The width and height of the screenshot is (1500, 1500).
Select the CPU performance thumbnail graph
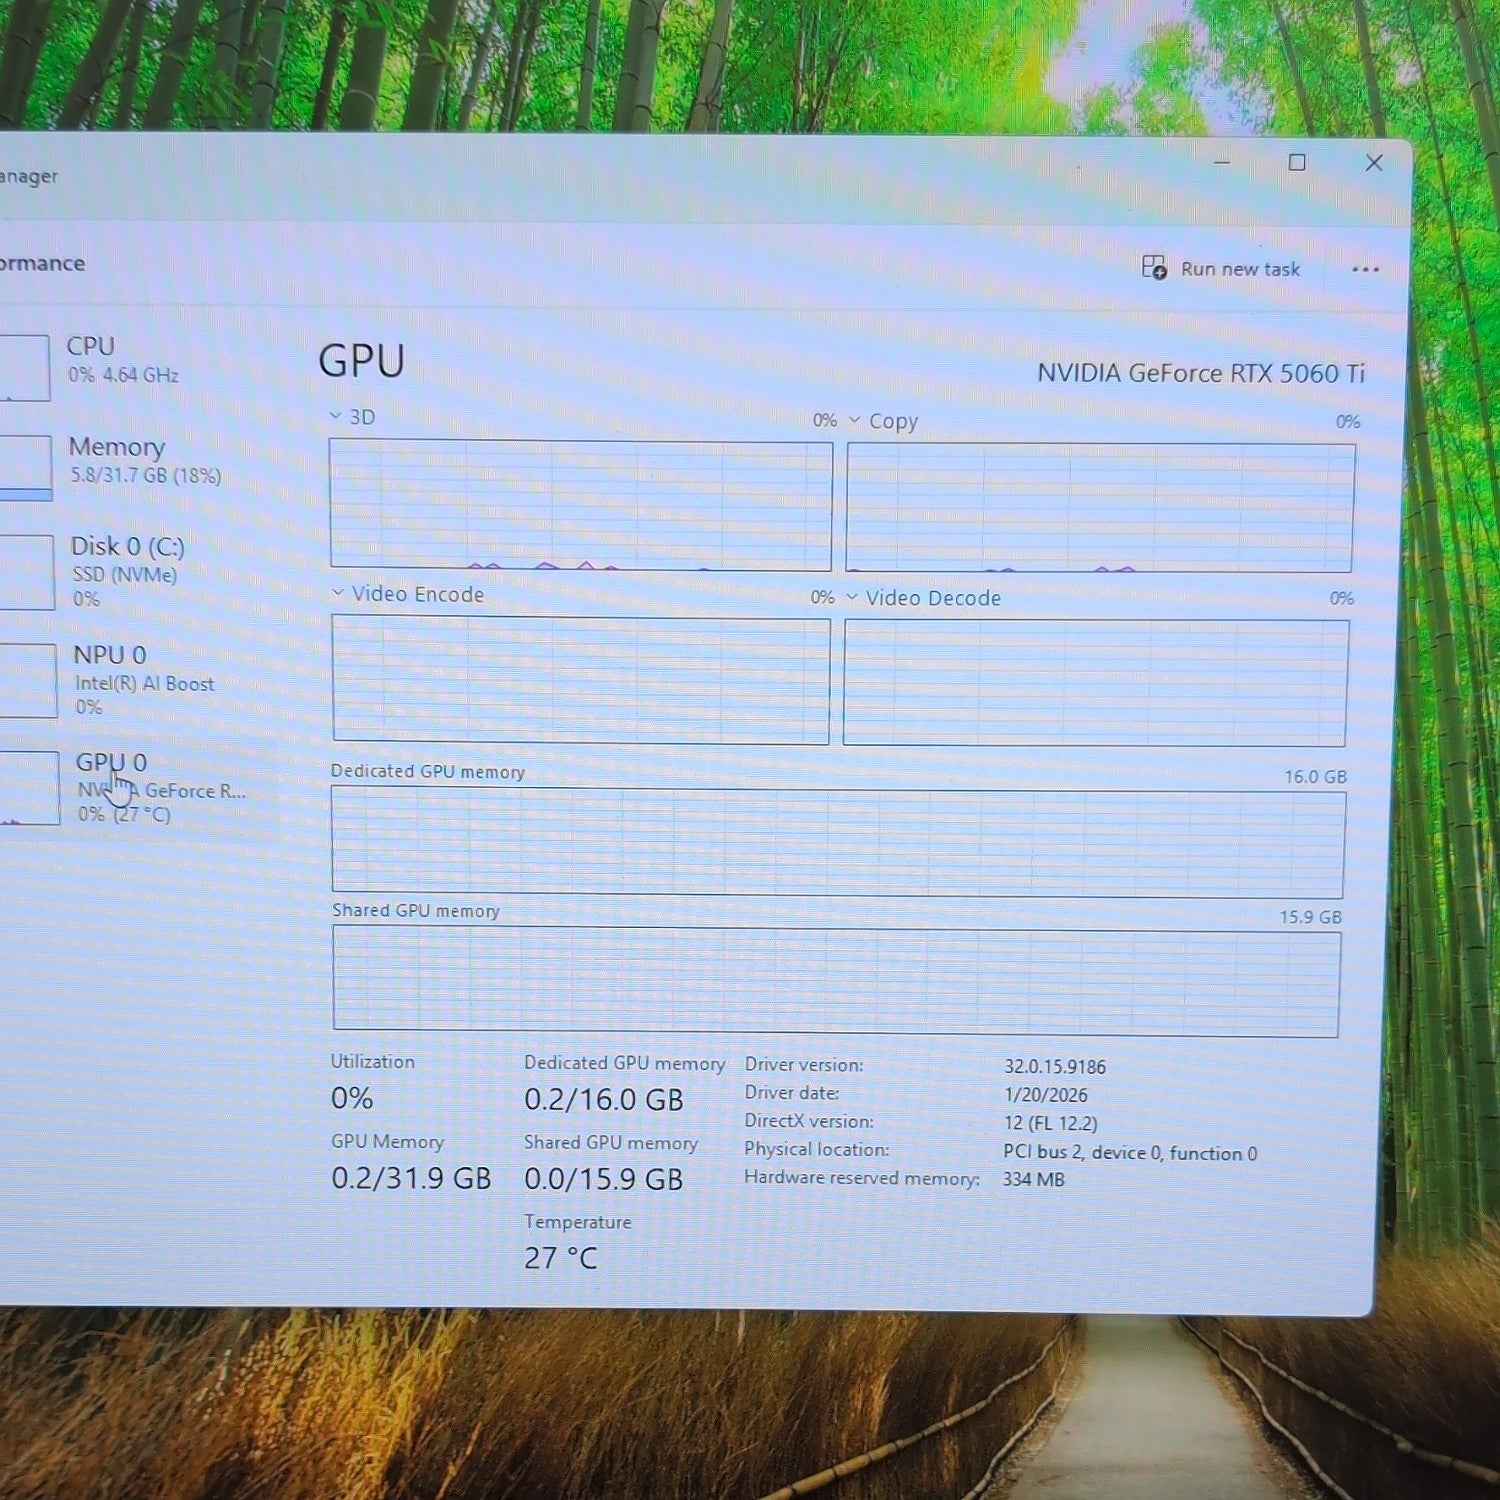[x=24, y=367]
